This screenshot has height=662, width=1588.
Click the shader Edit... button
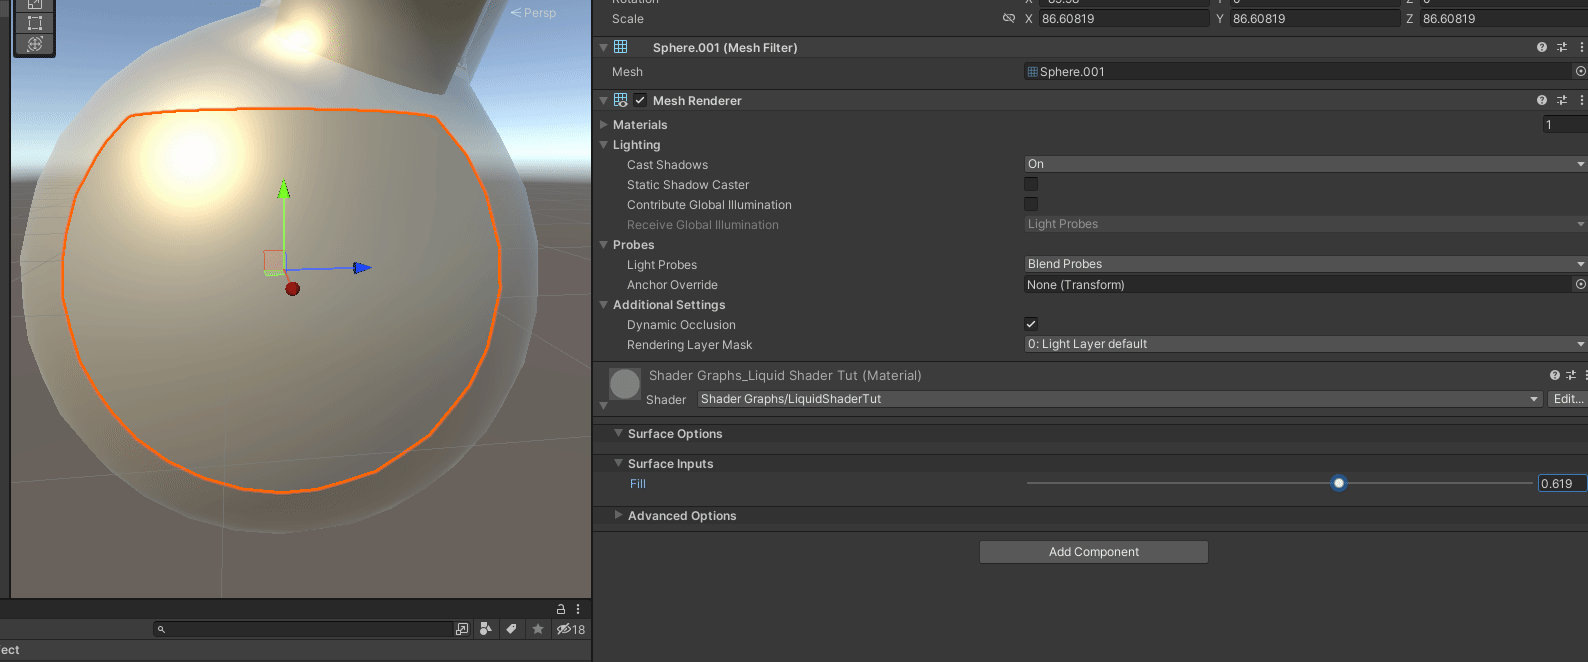[x=1567, y=399]
